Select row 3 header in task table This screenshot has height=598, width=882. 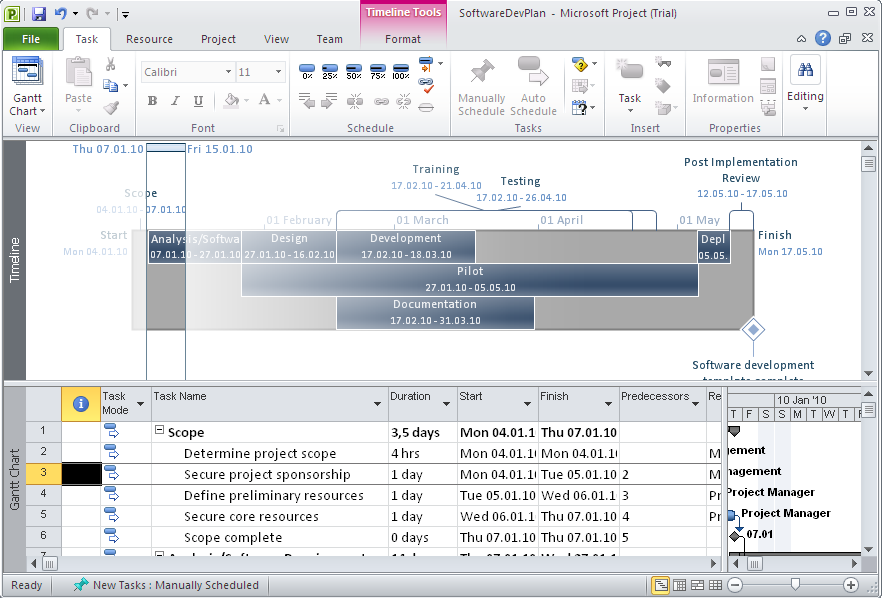tap(43, 474)
